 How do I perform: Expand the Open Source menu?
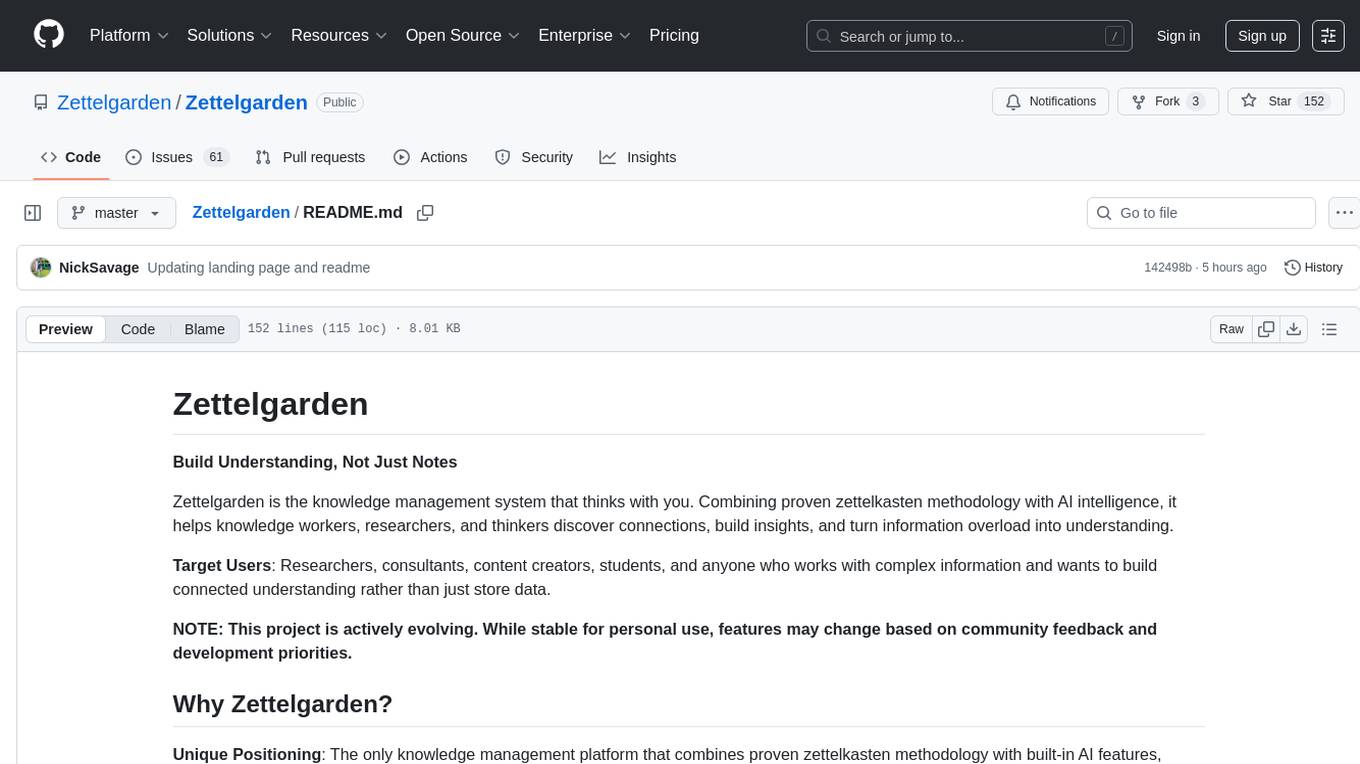point(463,35)
